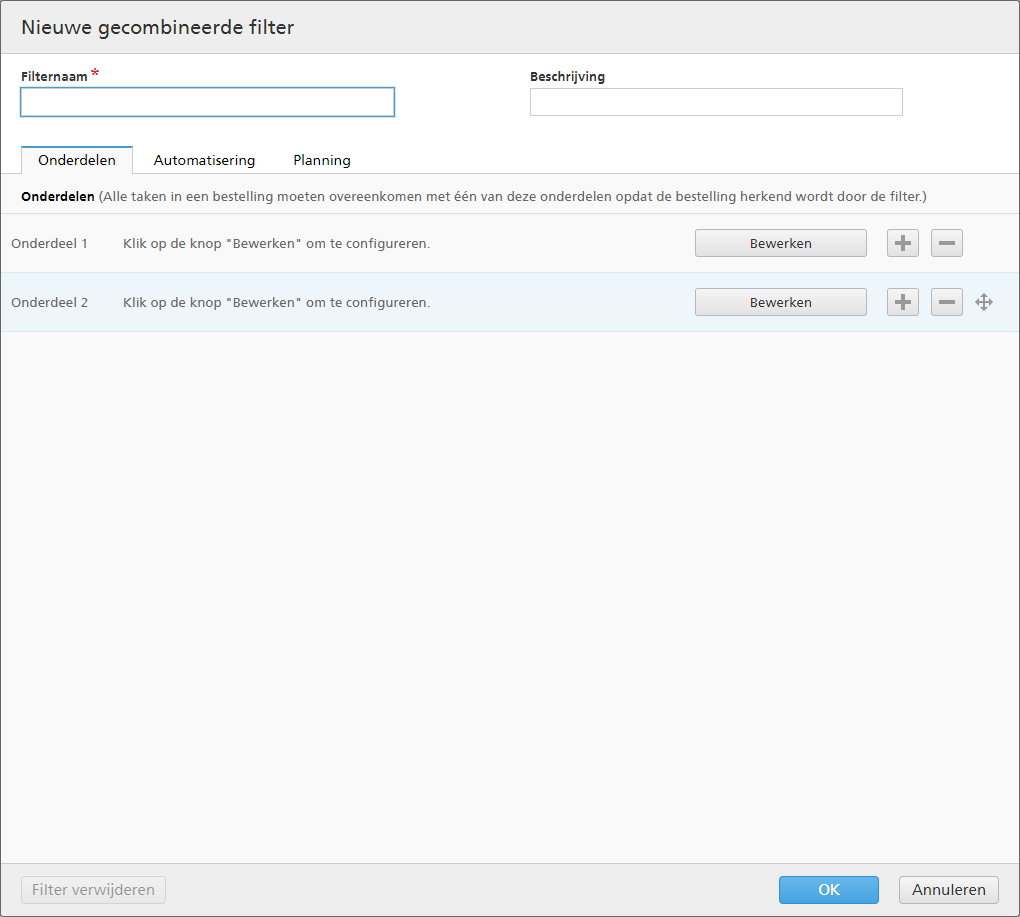Cancel with the Annuleren button
1020x917 pixels.
tap(948, 890)
